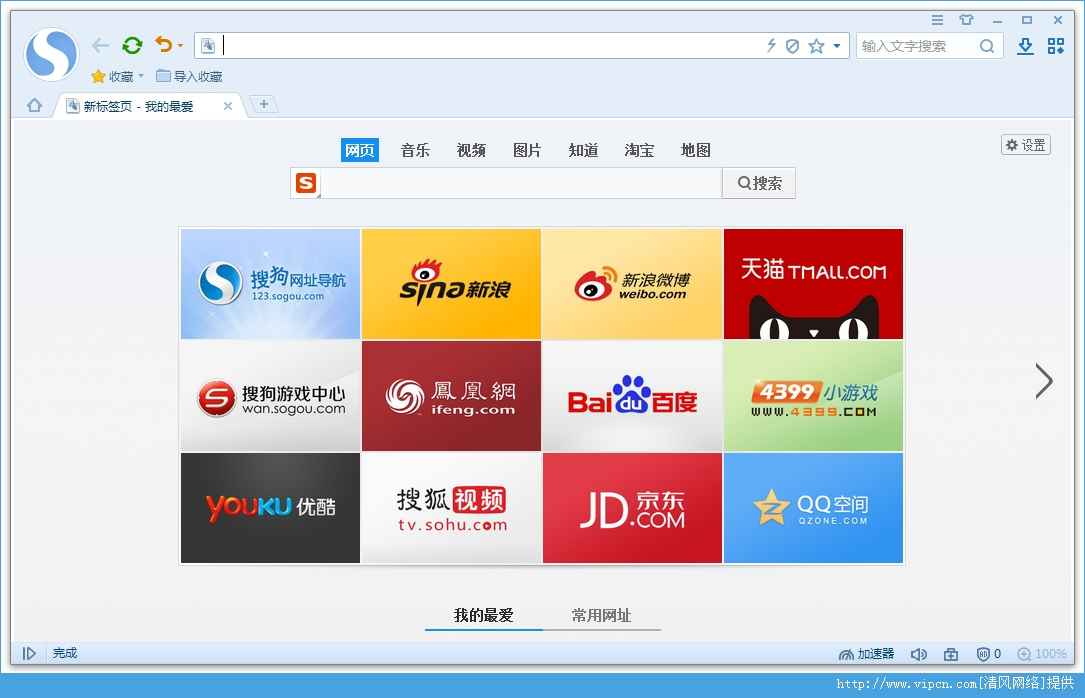This screenshot has height=698, width=1085.
Task: Open the extensions grid icon
Action: 1056,46
